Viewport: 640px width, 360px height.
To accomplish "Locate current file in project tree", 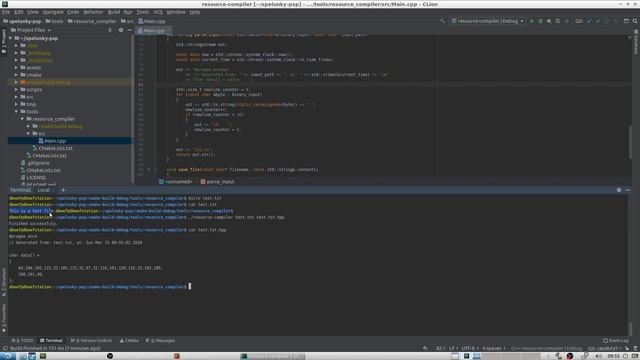I will click(110, 30).
